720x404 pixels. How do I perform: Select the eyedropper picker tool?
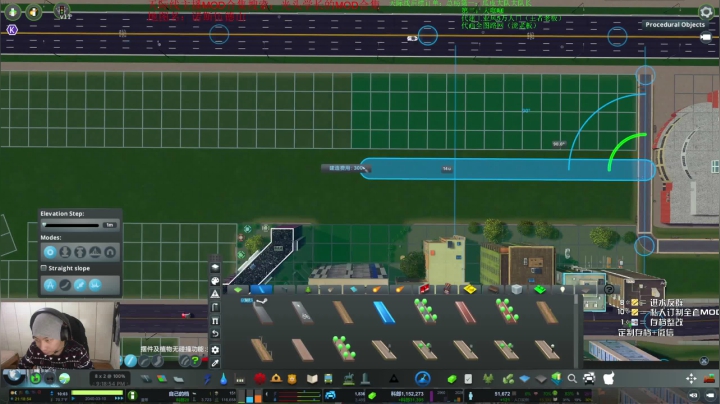[215, 363]
